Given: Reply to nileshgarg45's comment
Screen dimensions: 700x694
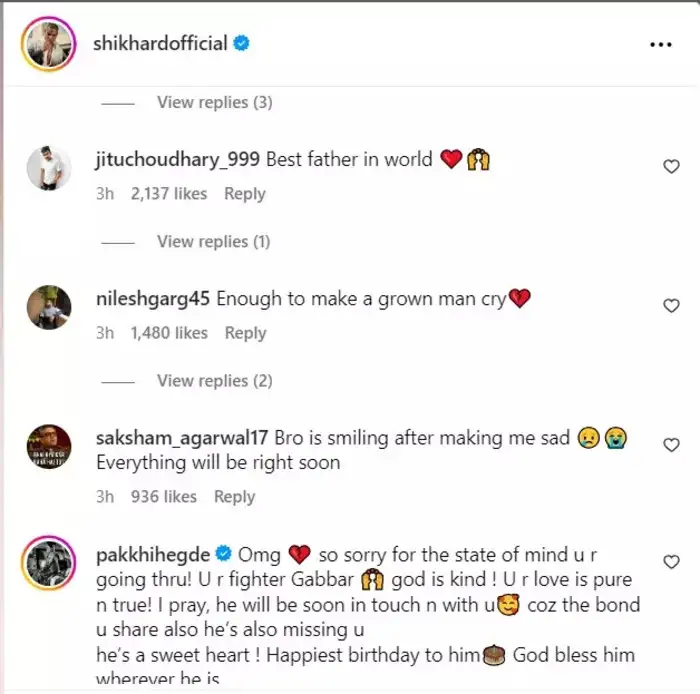Looking at the screenshot, I should pos(245,333).
